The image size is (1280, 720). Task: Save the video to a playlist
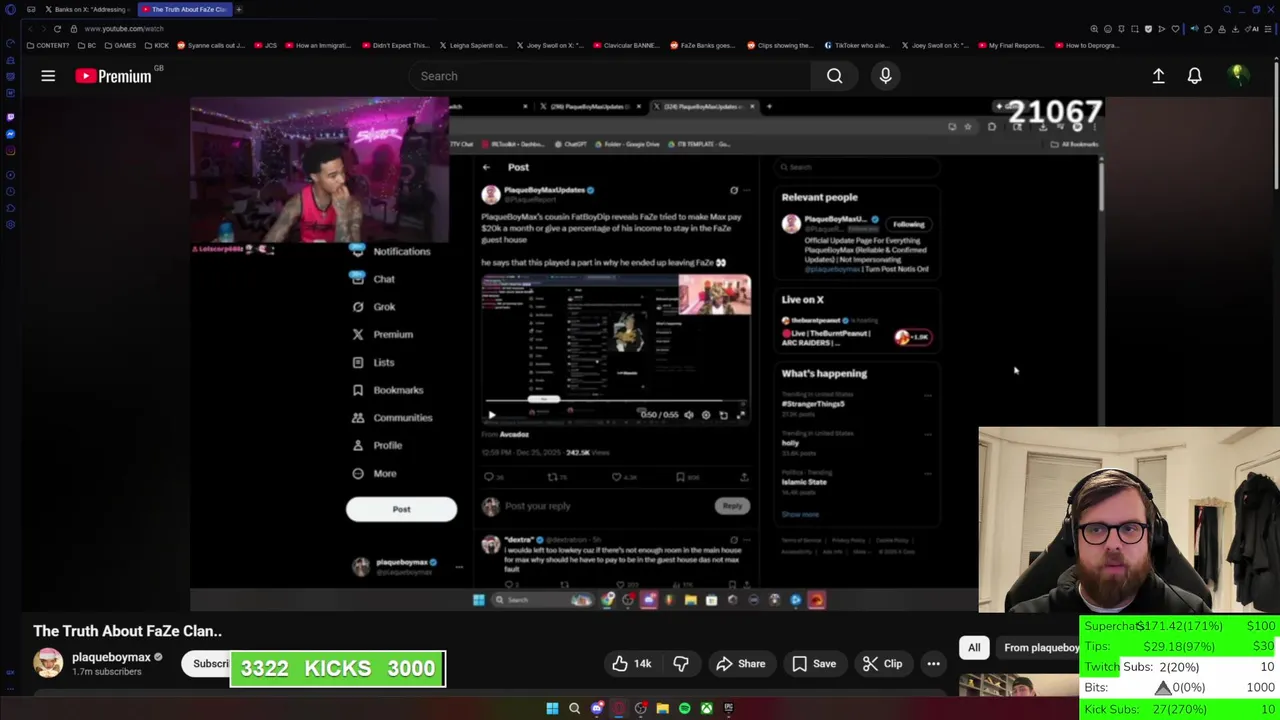pyautogui.click(x=814, y=664)
